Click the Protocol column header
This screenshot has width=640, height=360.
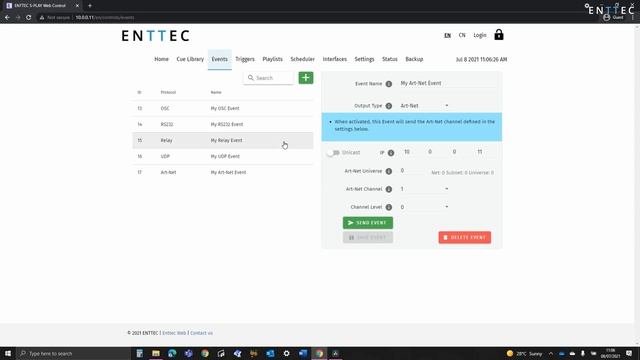point(168,92)
